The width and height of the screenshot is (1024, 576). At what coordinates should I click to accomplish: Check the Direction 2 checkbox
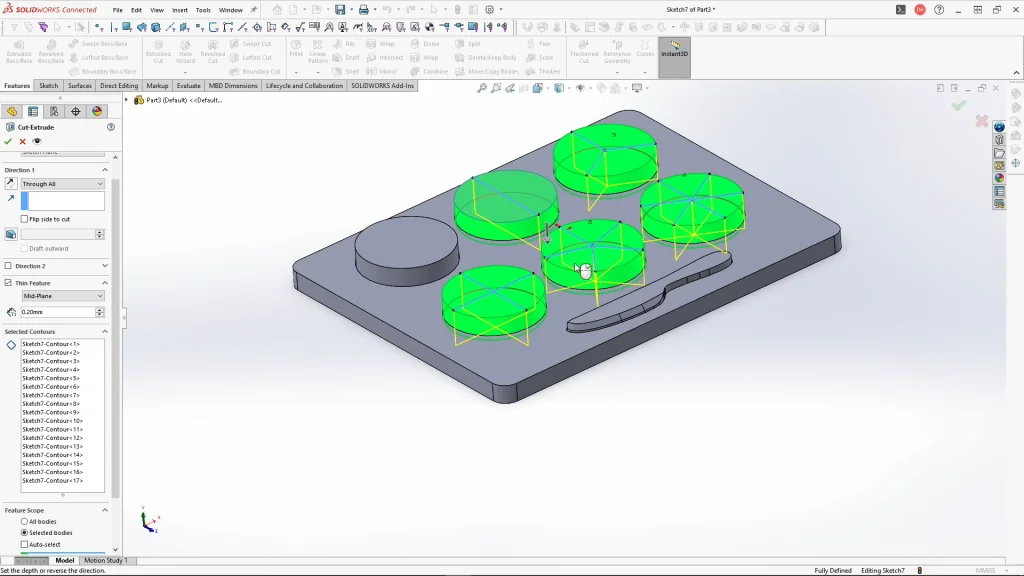pos(8,266)
